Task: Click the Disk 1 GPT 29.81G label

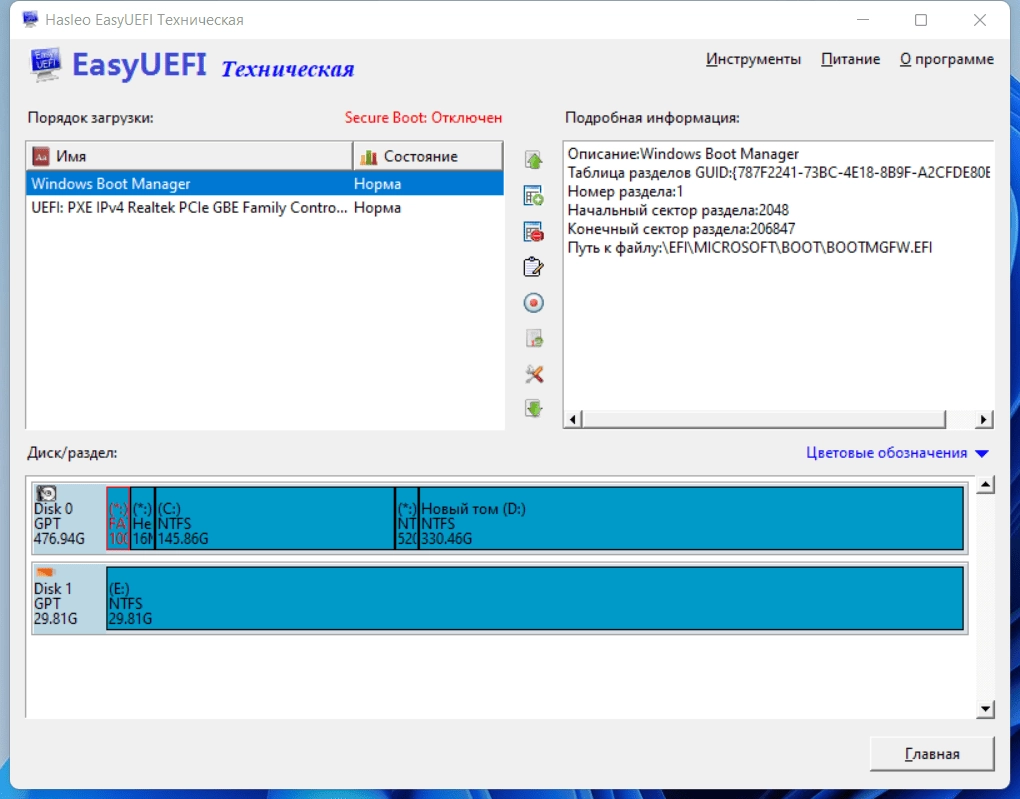Action: (x=55, y=603)
